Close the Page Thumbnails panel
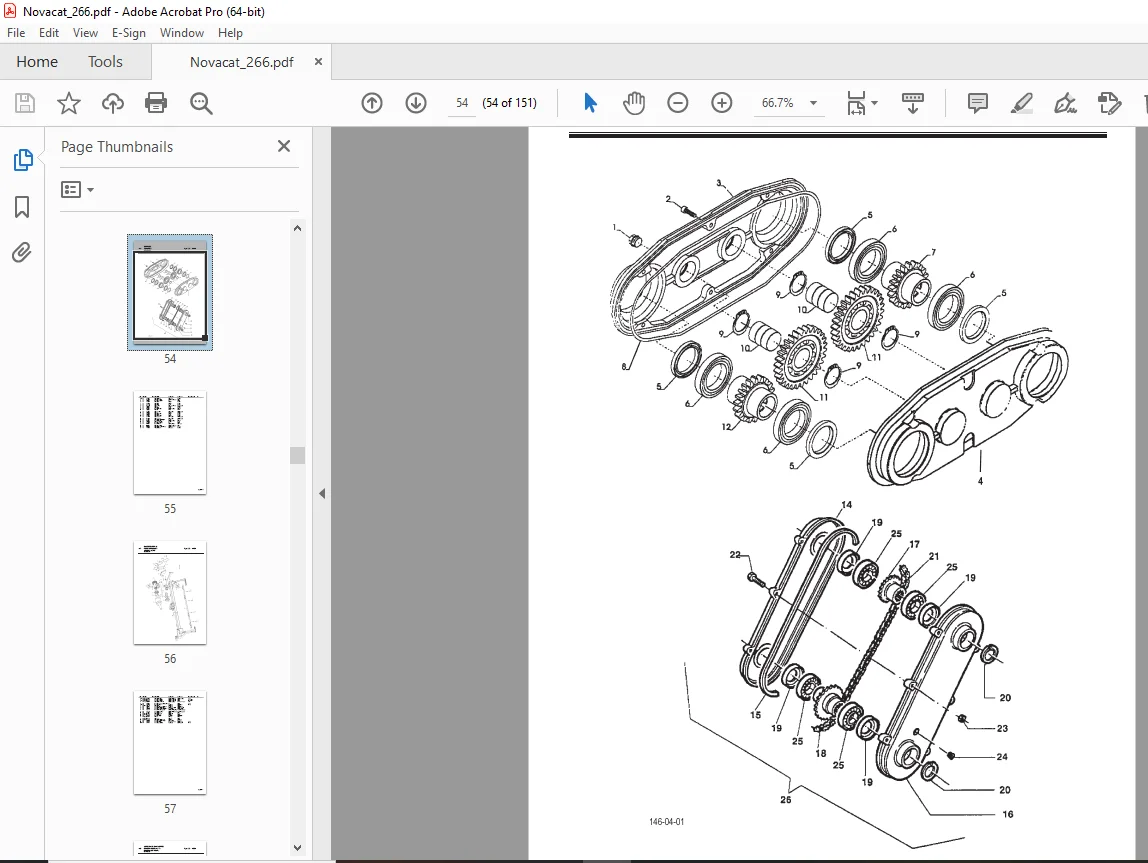This screenshot has width=1148, height=863. [284, 146]
